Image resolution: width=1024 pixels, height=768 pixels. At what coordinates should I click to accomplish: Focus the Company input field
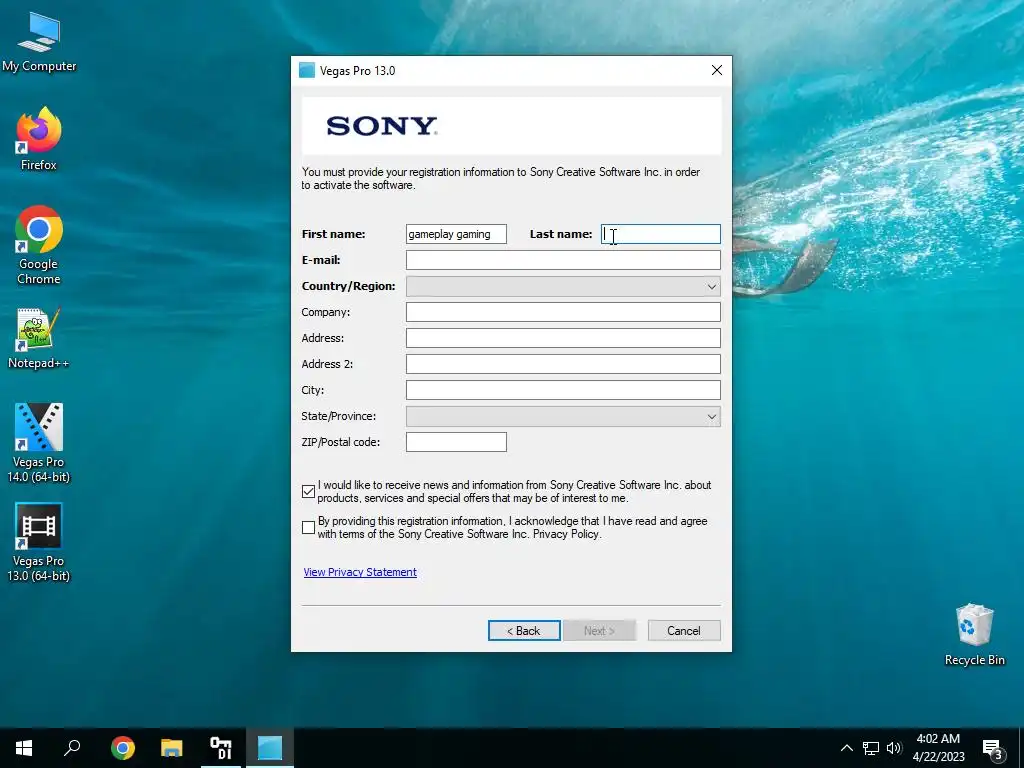563,312
